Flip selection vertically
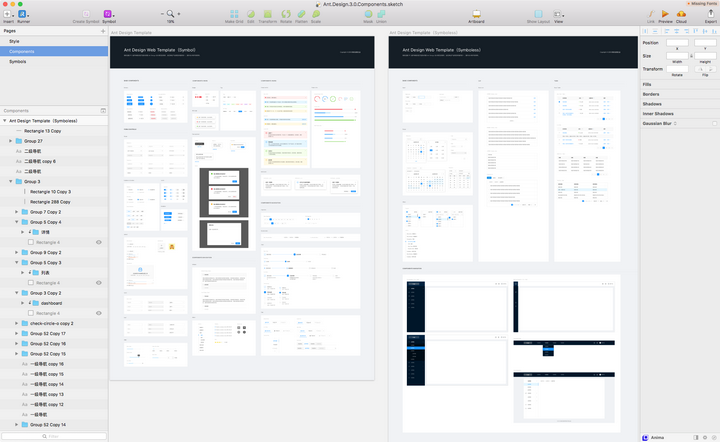Viewport: 720px width, 442px height. click(x=711, y=69)
